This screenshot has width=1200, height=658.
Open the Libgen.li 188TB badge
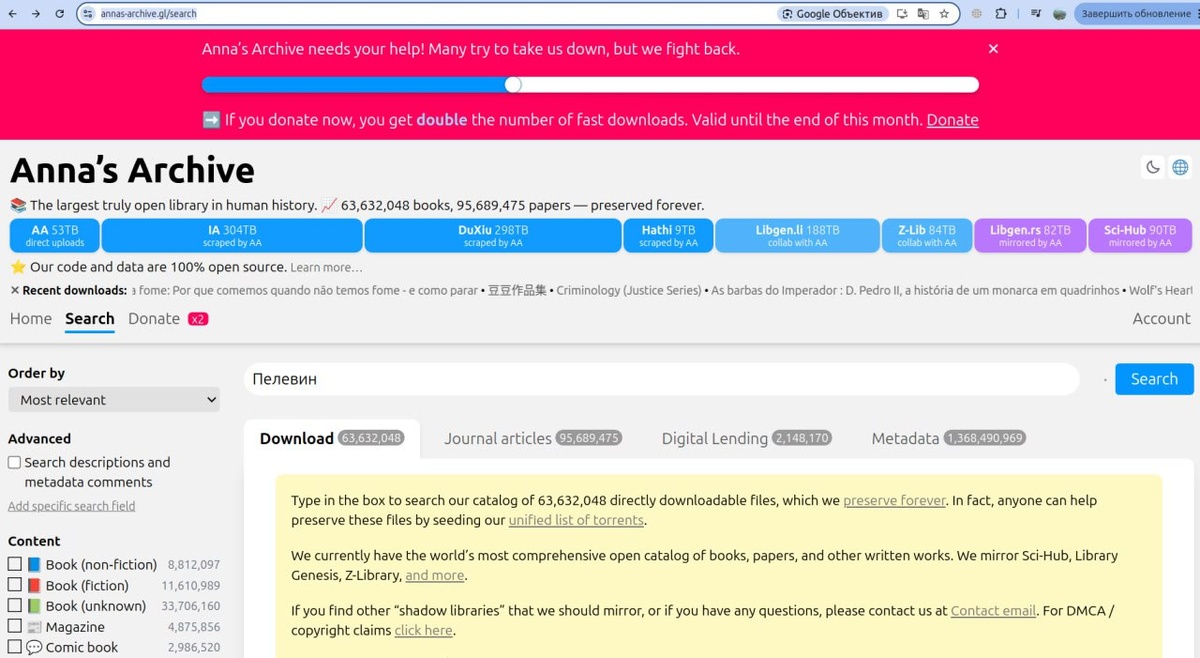(x=797, y=236)
